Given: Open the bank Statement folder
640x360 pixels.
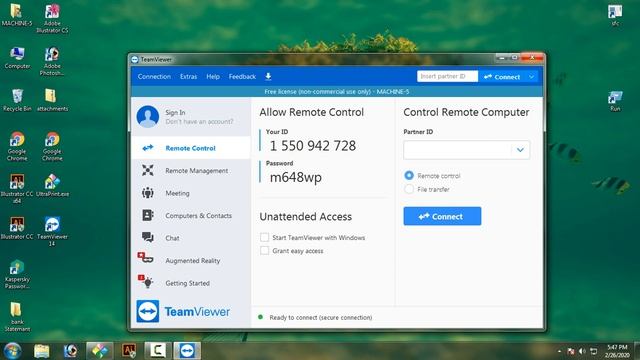Looking at the screenshot, I should tap(17, 316).
